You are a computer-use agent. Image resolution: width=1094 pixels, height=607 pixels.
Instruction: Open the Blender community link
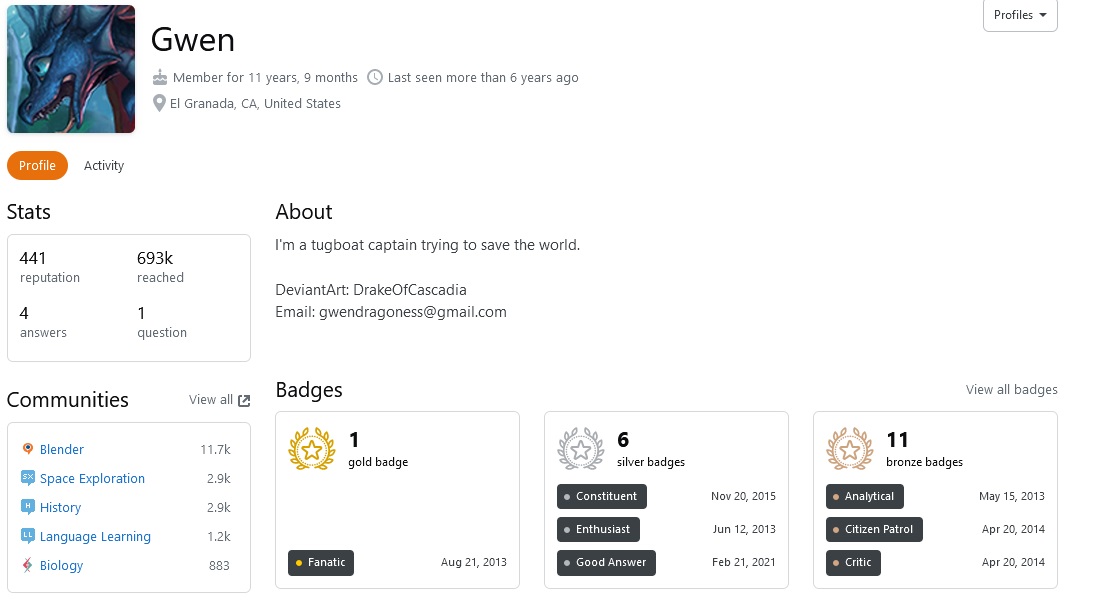[61, 449]
